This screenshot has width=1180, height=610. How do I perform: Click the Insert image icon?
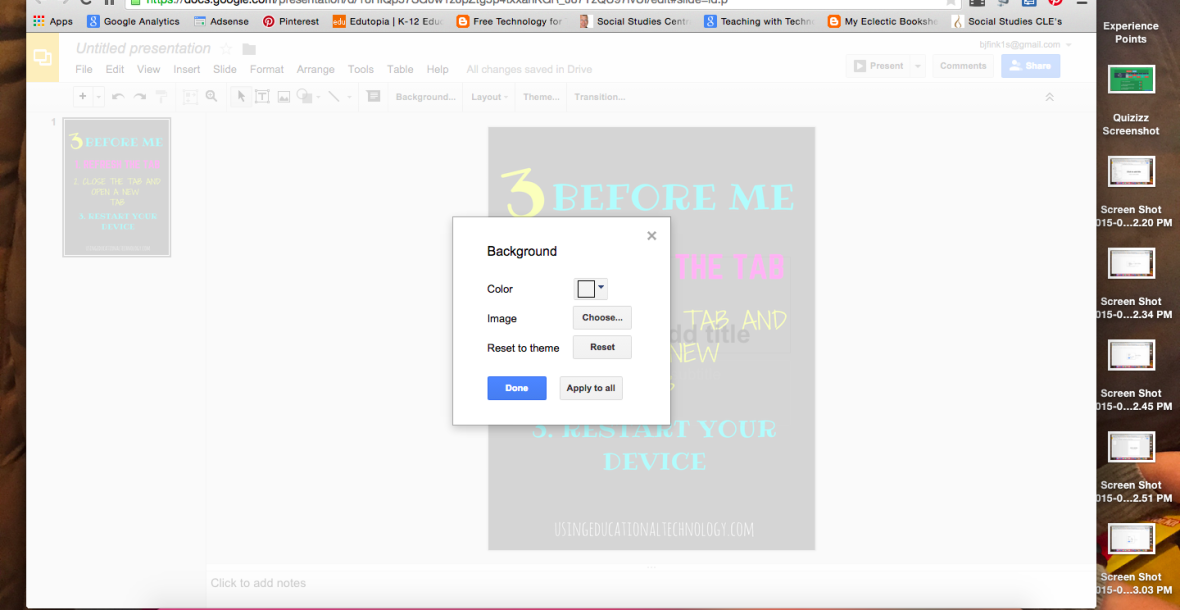(x=284, y=96)
